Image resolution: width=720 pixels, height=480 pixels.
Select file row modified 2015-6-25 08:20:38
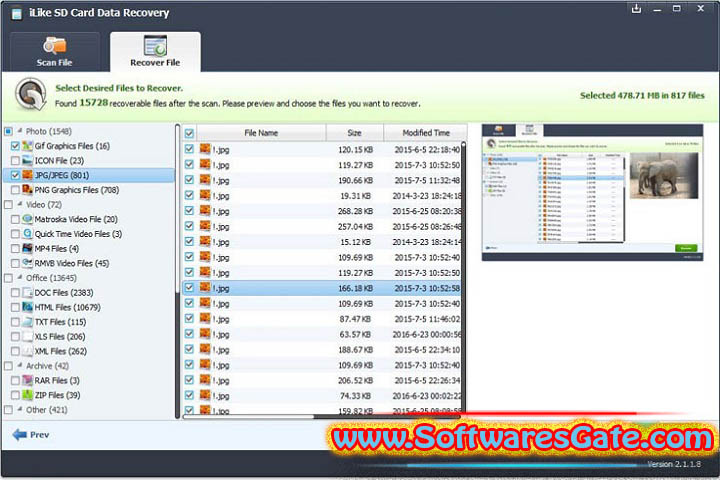click(322, 211)
